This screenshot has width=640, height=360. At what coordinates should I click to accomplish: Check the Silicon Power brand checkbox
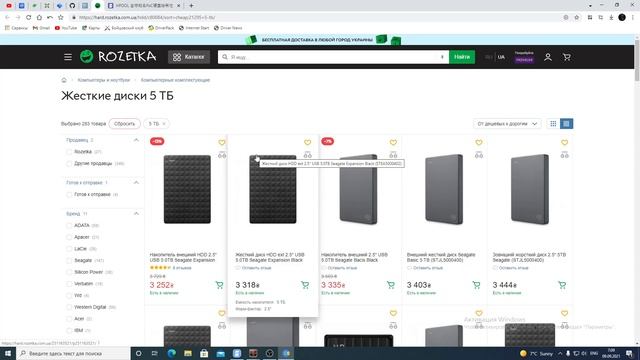tap(69, 272)
